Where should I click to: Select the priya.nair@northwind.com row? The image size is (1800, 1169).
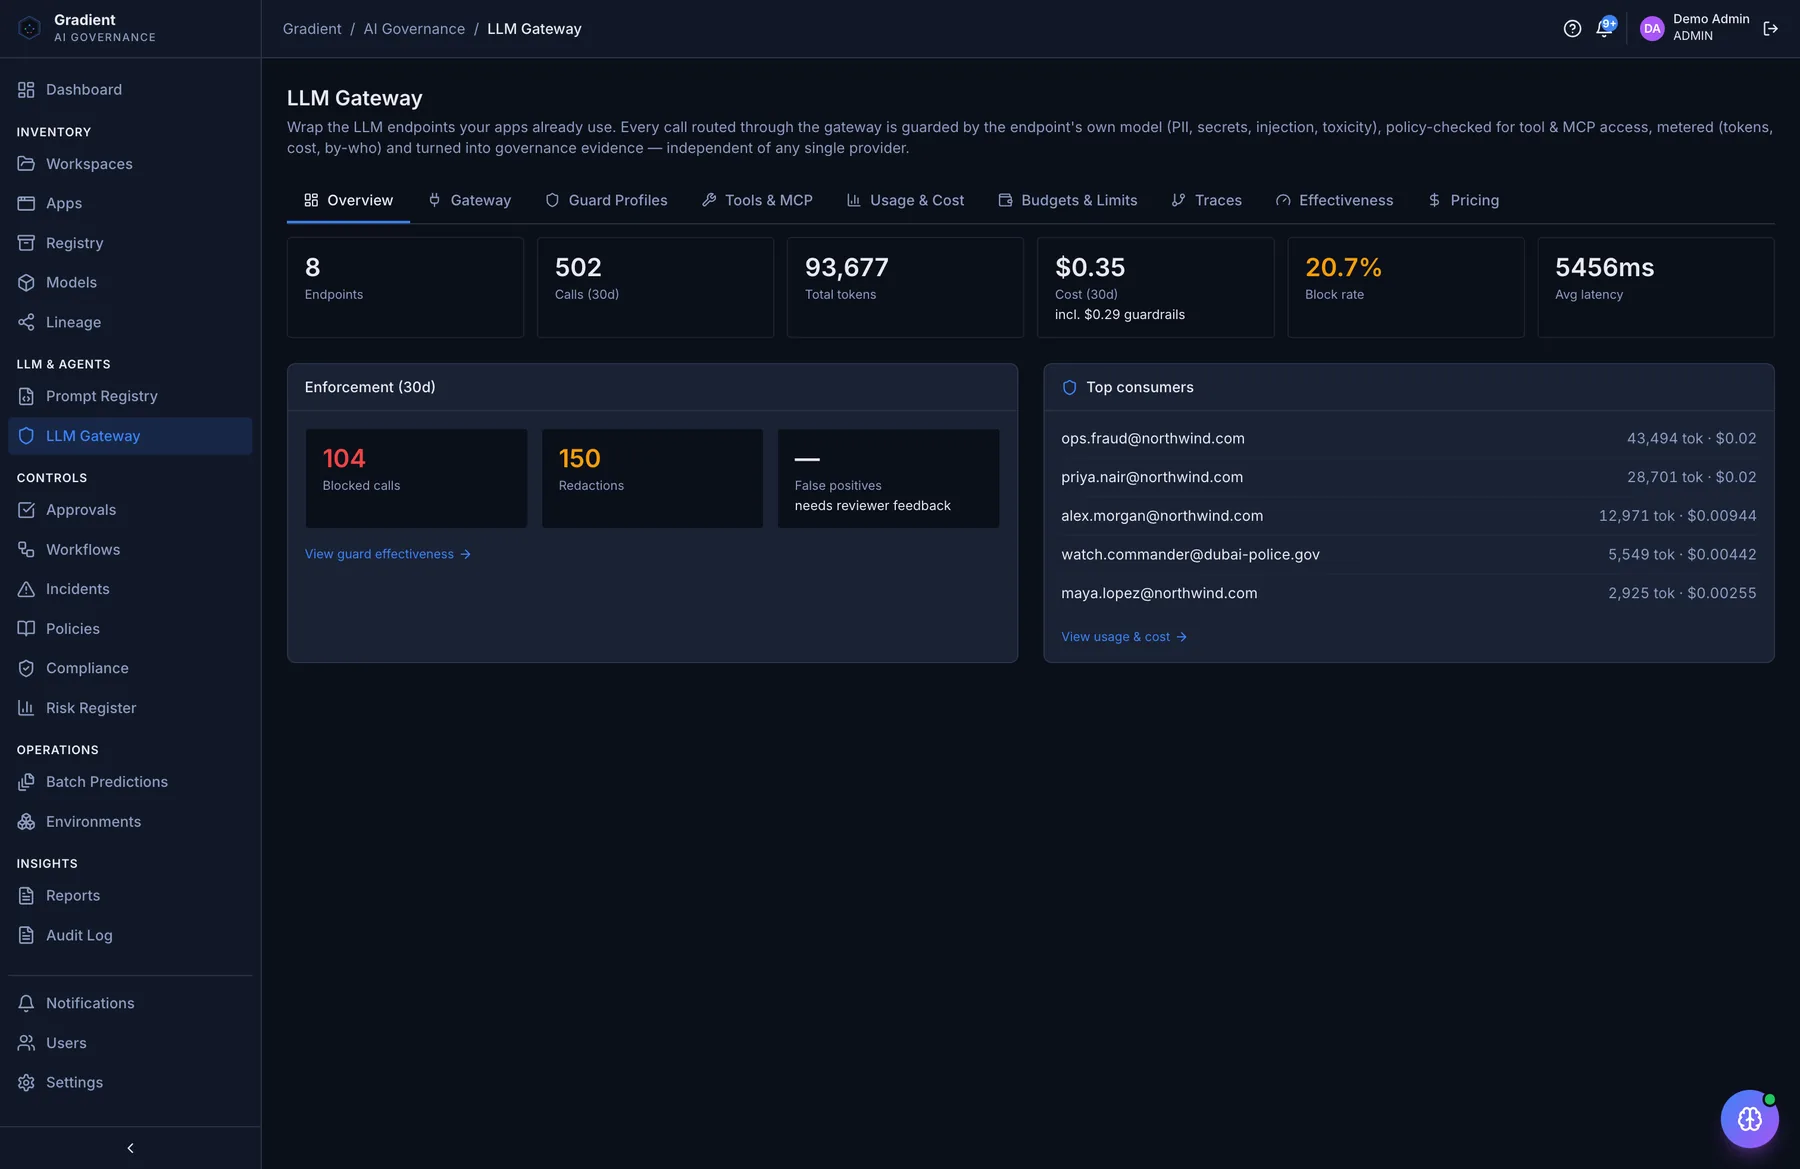1409,477
